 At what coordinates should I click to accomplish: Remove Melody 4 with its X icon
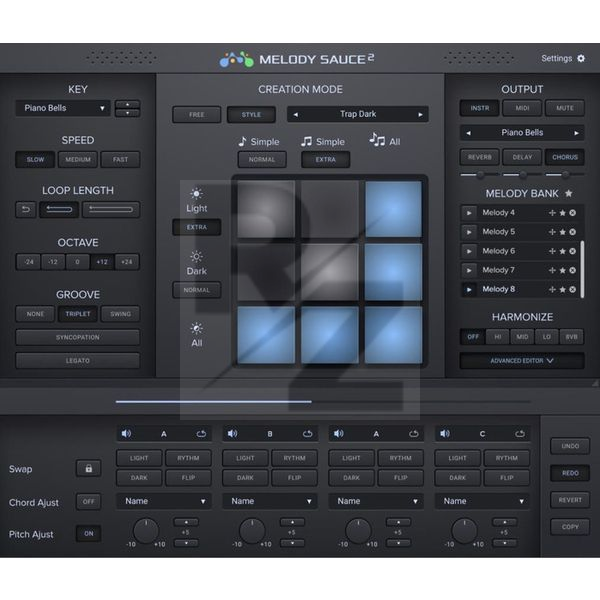point(572,213)
